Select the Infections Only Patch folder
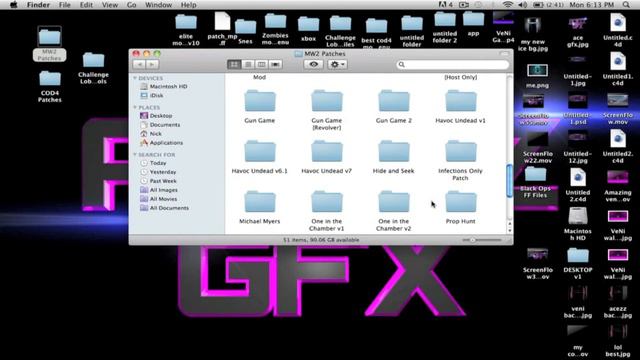Viewport: 640px width, 360px height. tap(460, 151)
